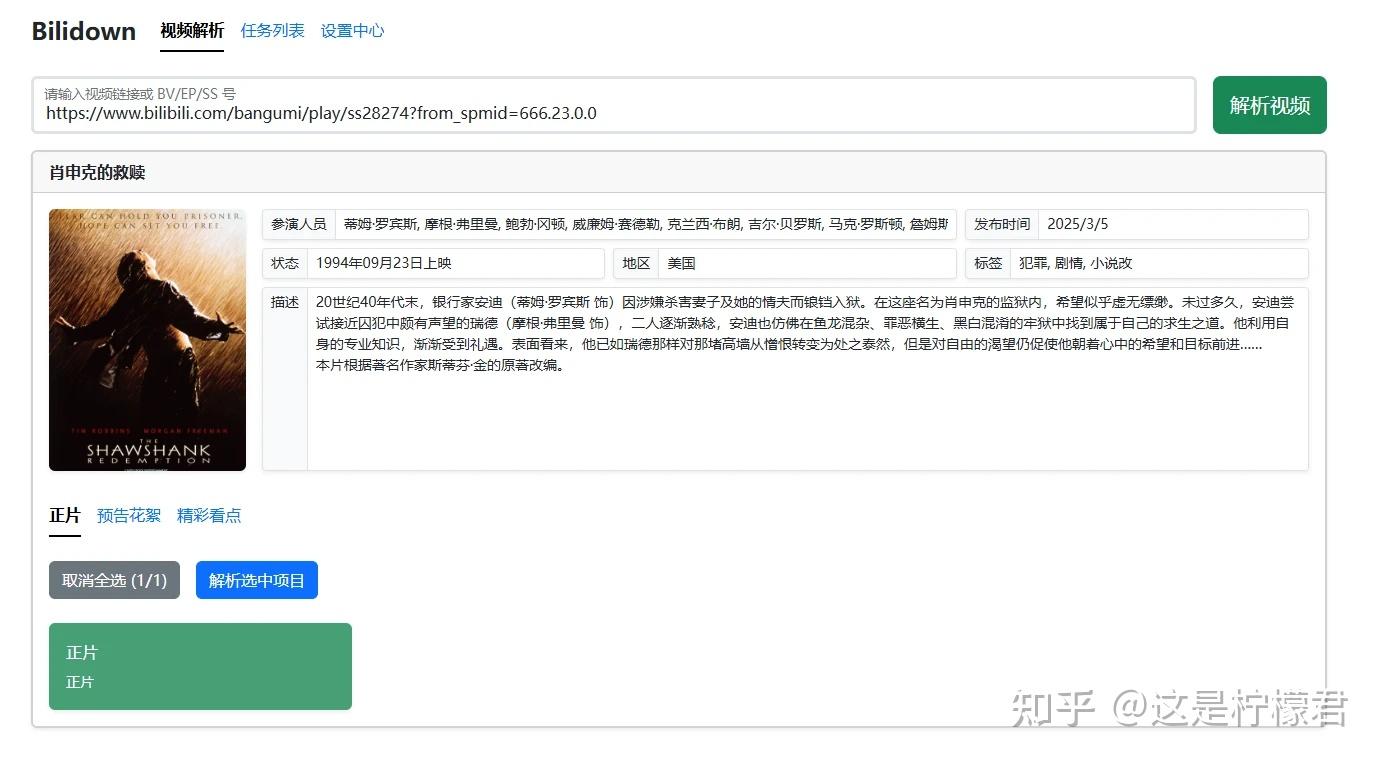Screen dimensions: 1384x765
Task: Click the 解析视频 button
Action: coord(1269,104)
